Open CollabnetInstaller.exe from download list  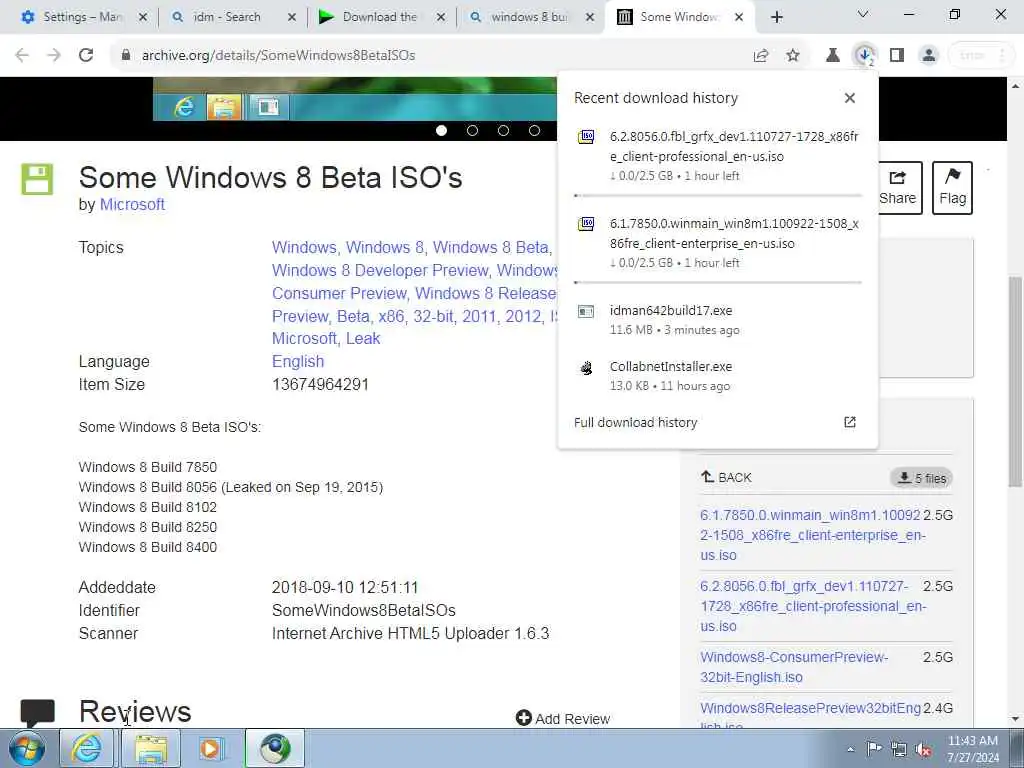pyautogui.click(x=718, y=376)
